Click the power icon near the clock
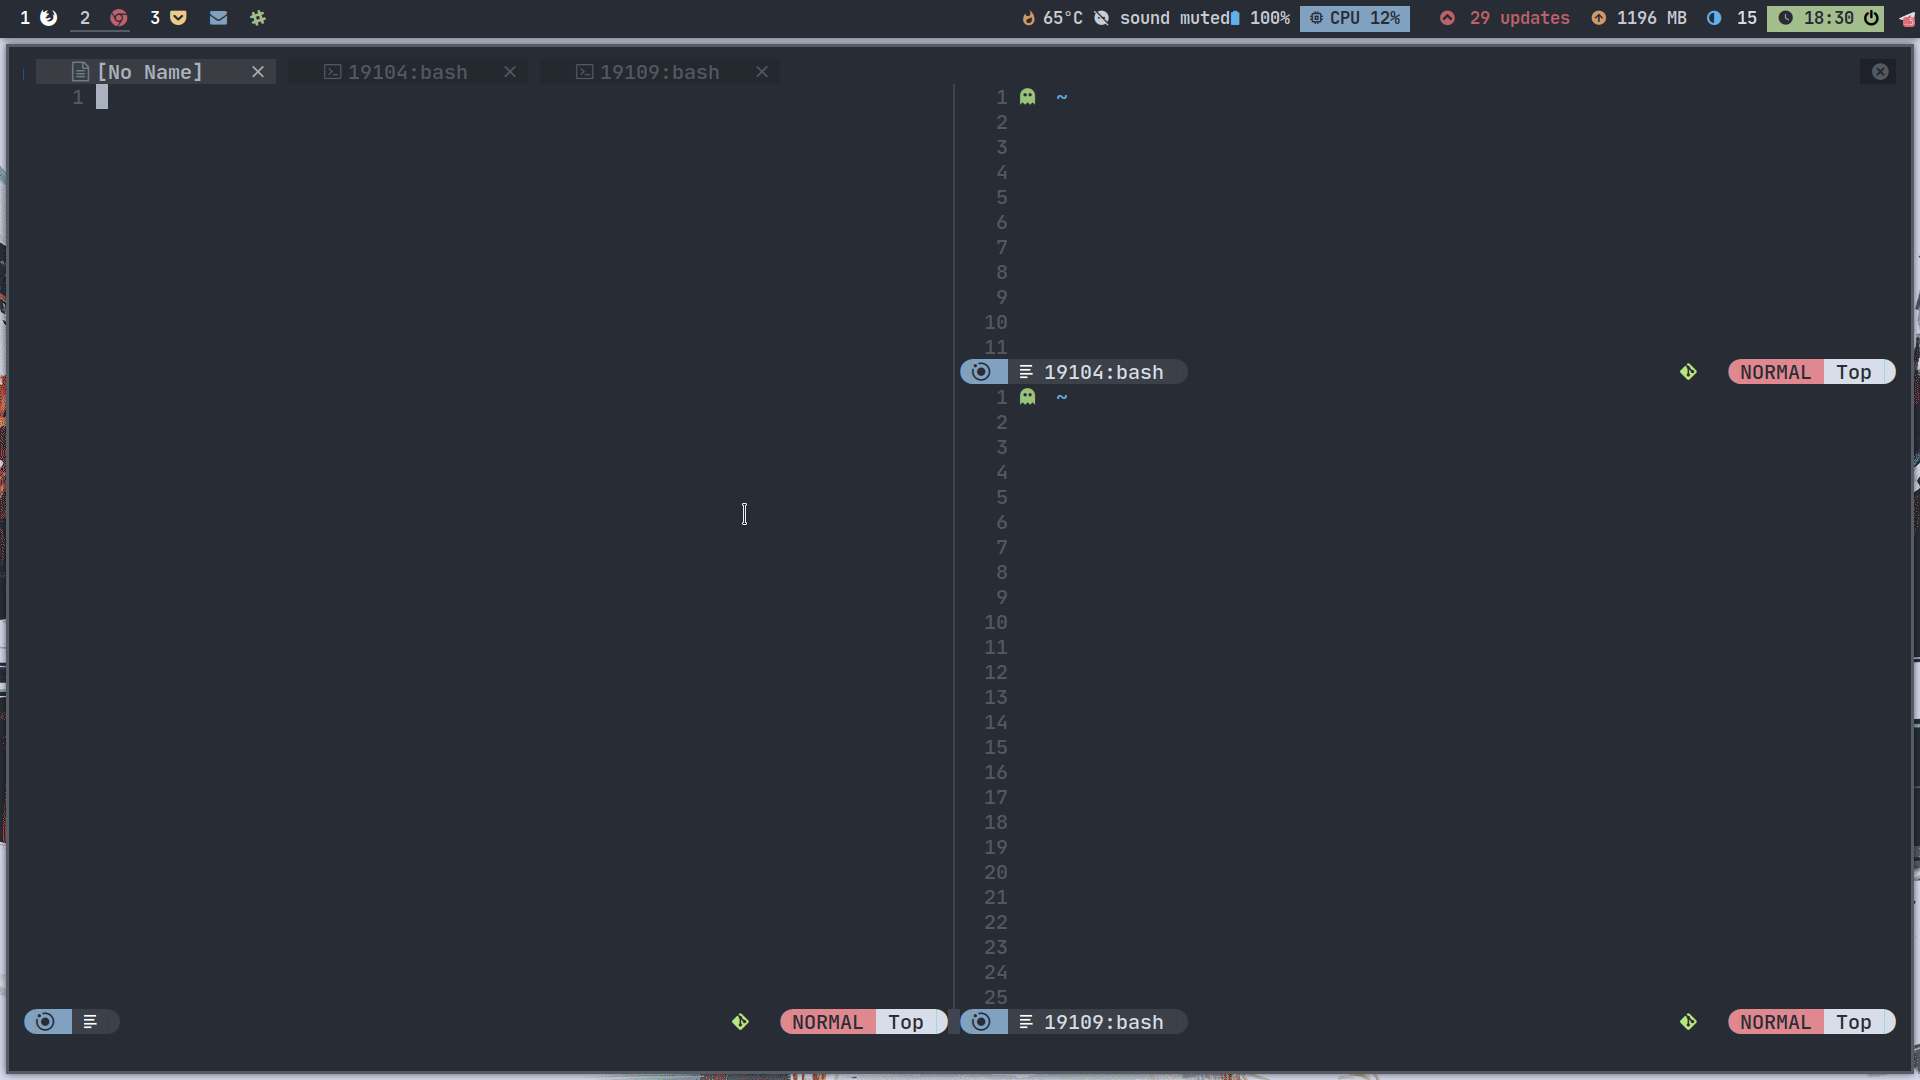 [x=1871, y=18]
